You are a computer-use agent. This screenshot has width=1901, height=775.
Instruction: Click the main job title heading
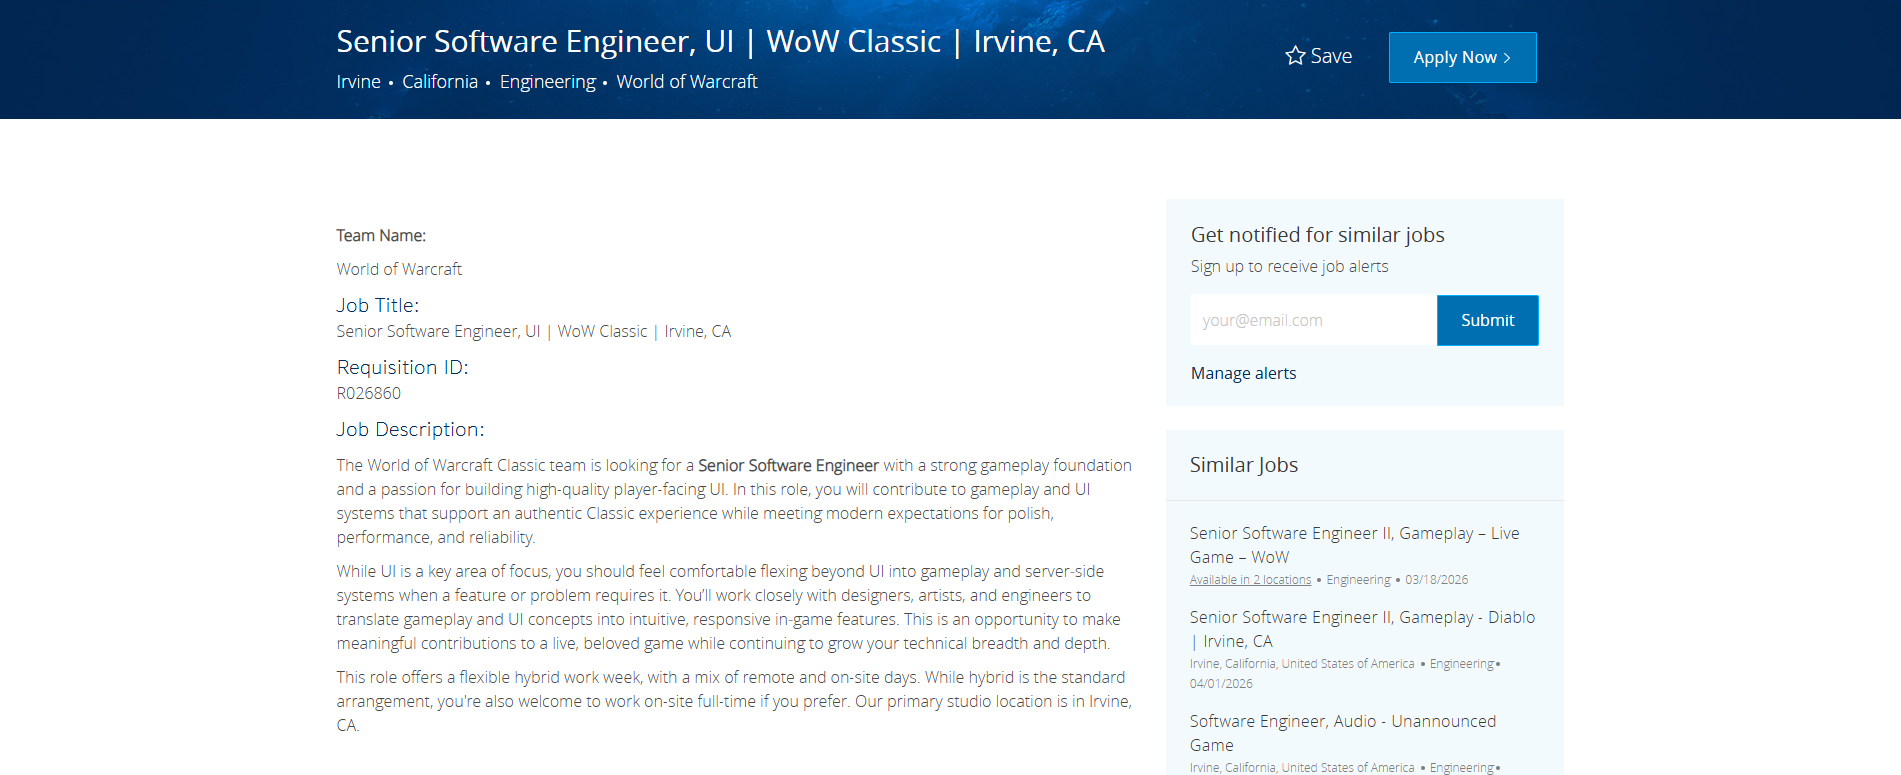pyautogui.click(x=720, y=42)
